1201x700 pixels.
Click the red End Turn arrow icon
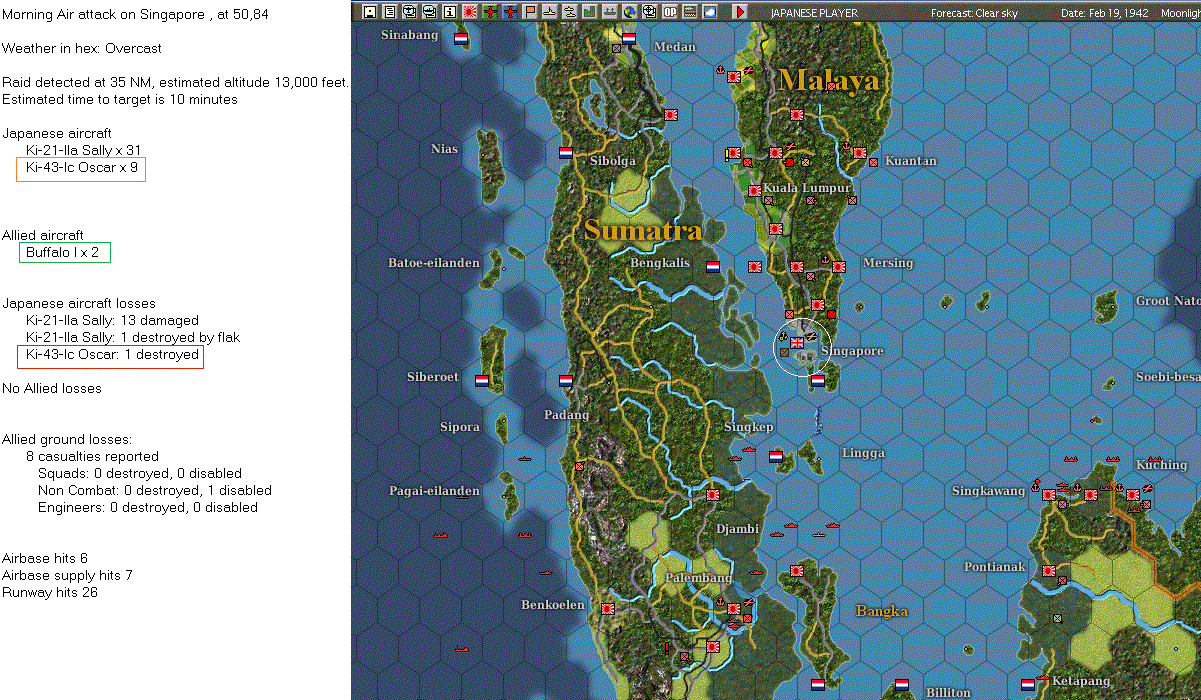[740, 12]
